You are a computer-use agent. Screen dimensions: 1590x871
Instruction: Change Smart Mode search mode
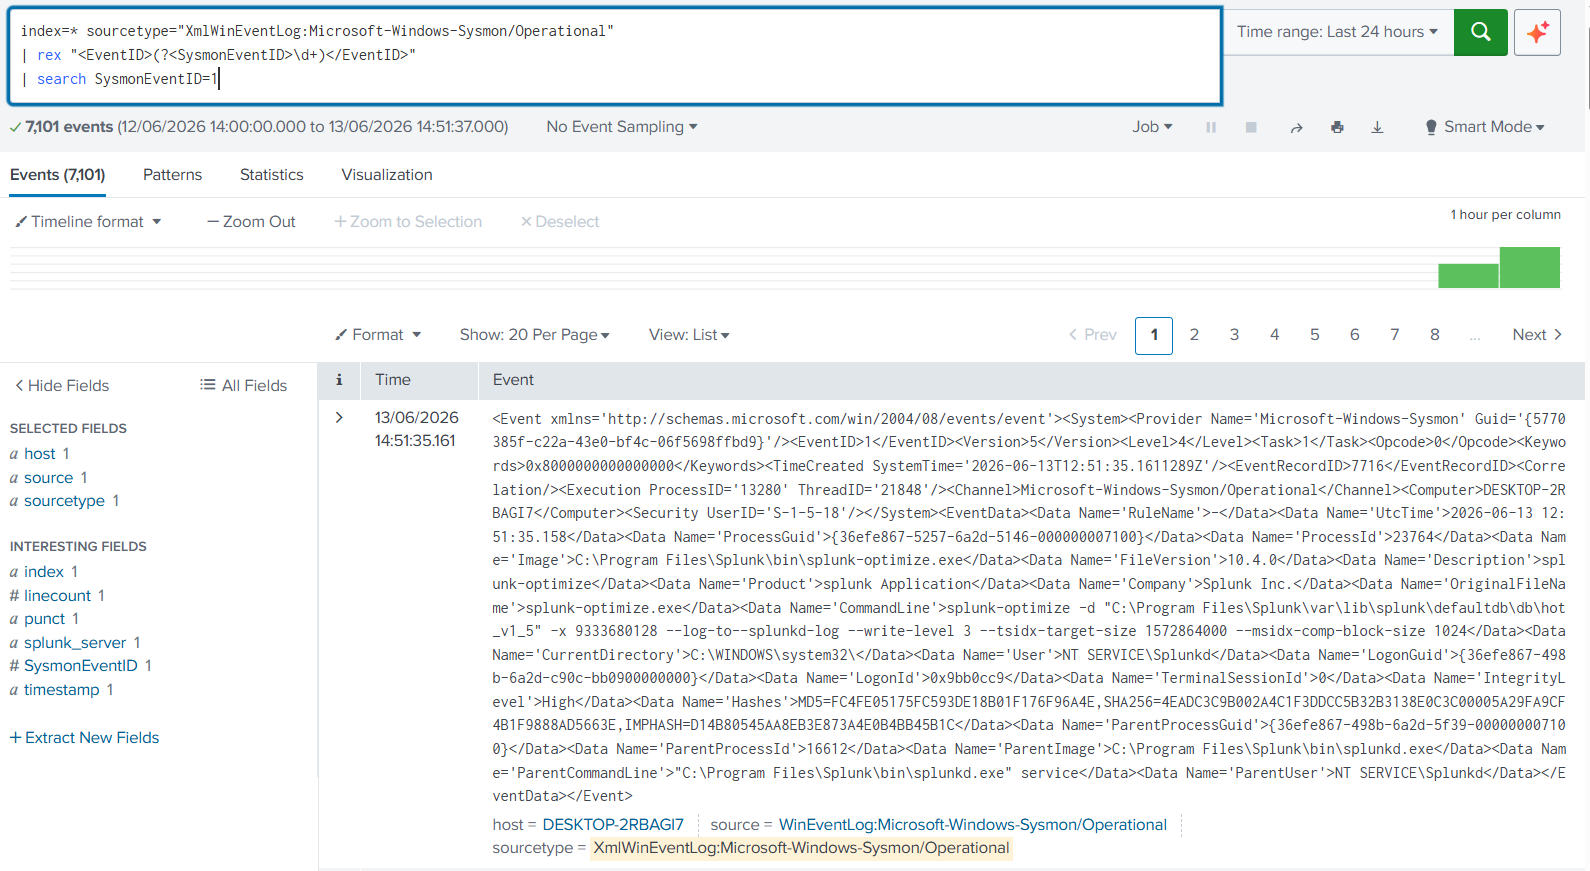[1485, 127]
